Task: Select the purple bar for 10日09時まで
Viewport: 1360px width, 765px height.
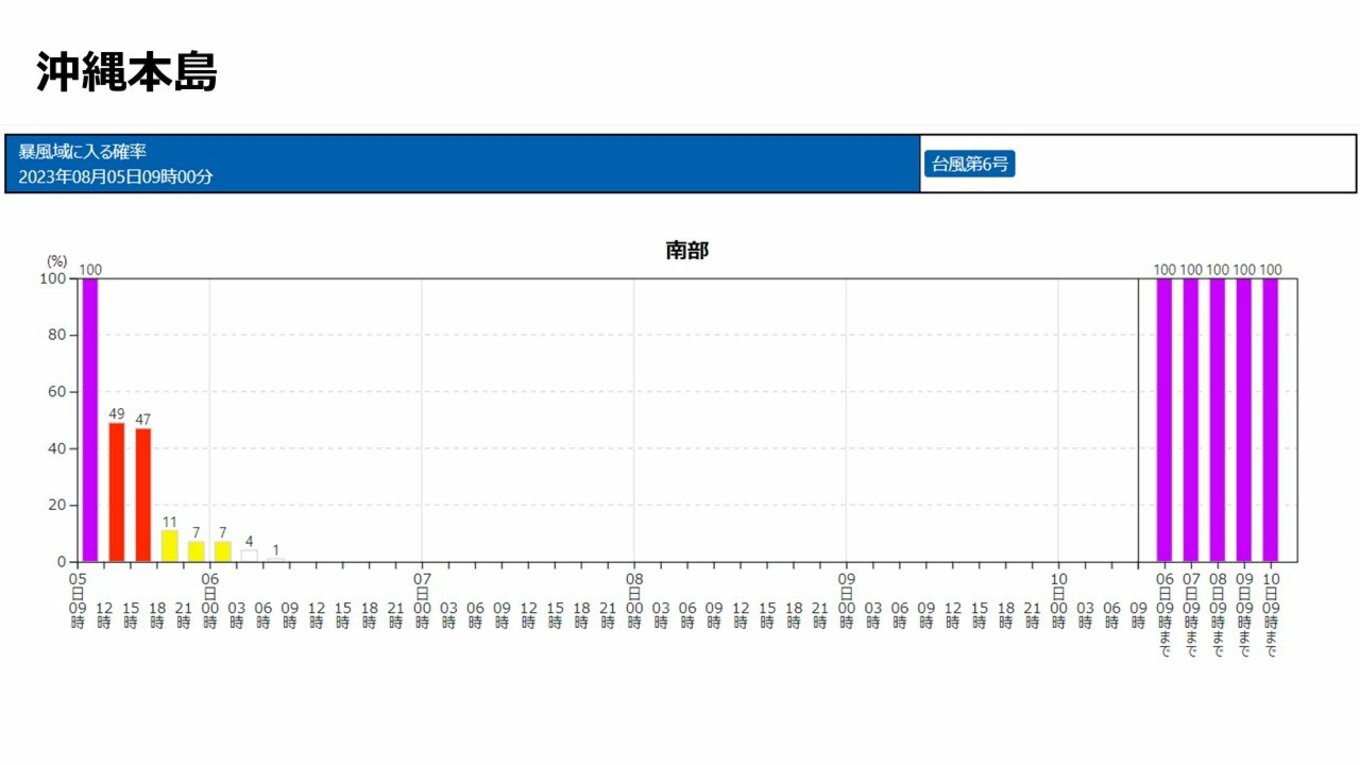Action: 1270,420
